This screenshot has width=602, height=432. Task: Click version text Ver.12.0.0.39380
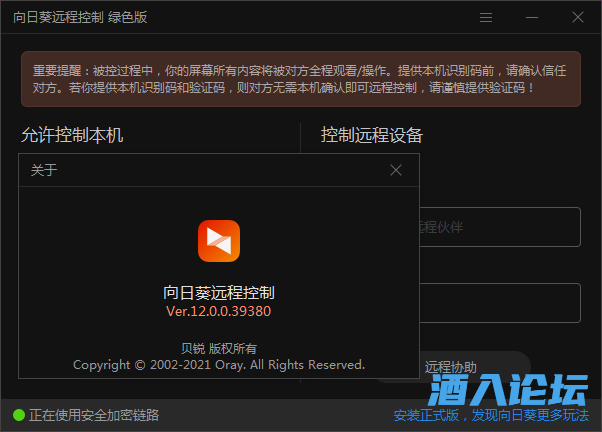(218, 311)
